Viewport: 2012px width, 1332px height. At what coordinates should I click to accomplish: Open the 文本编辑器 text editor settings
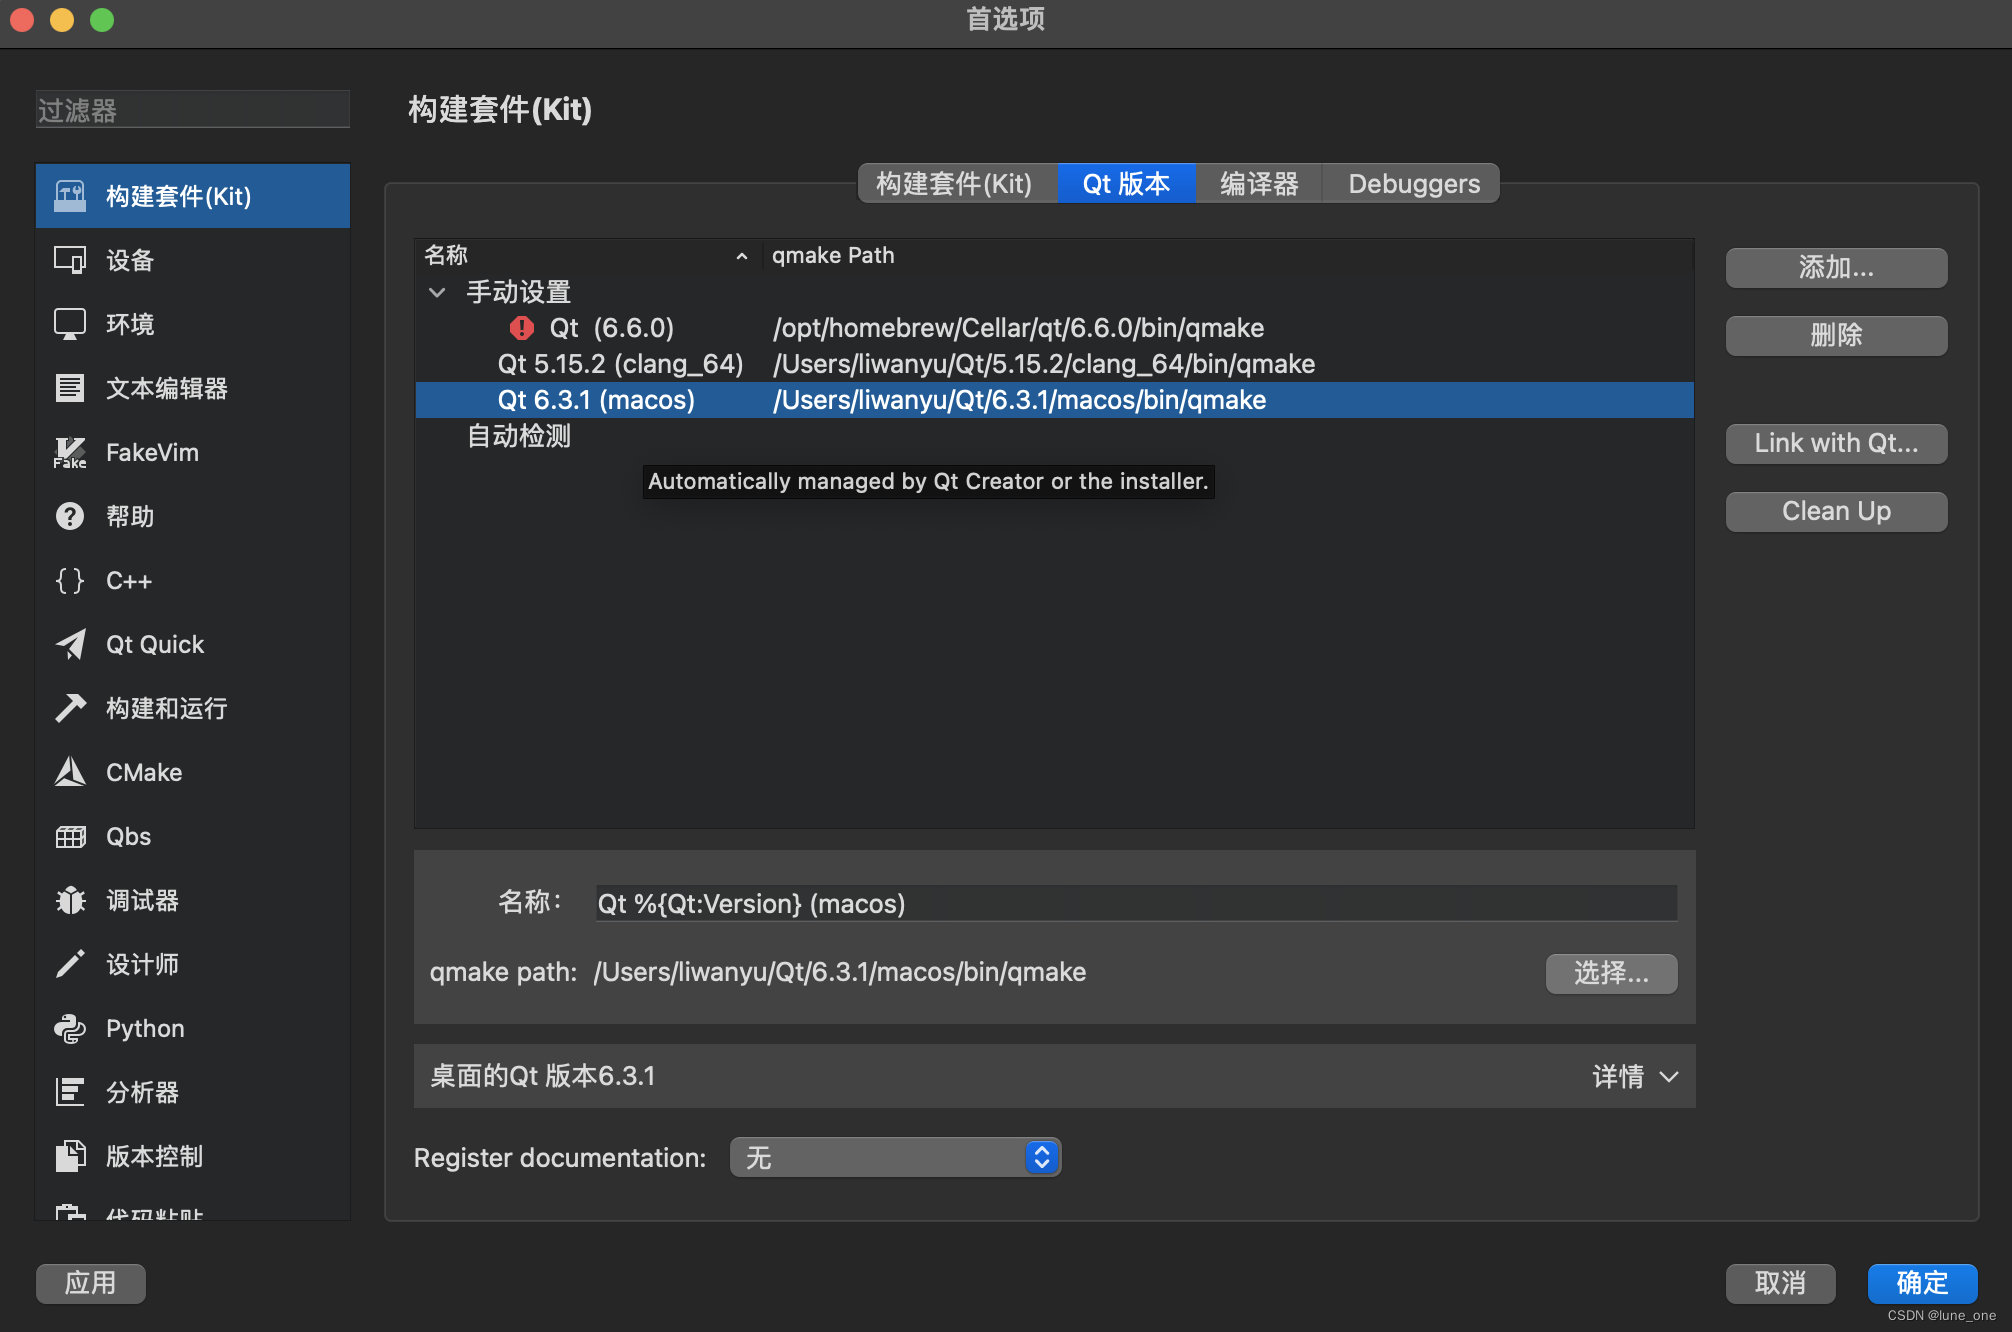coord(165,388)
